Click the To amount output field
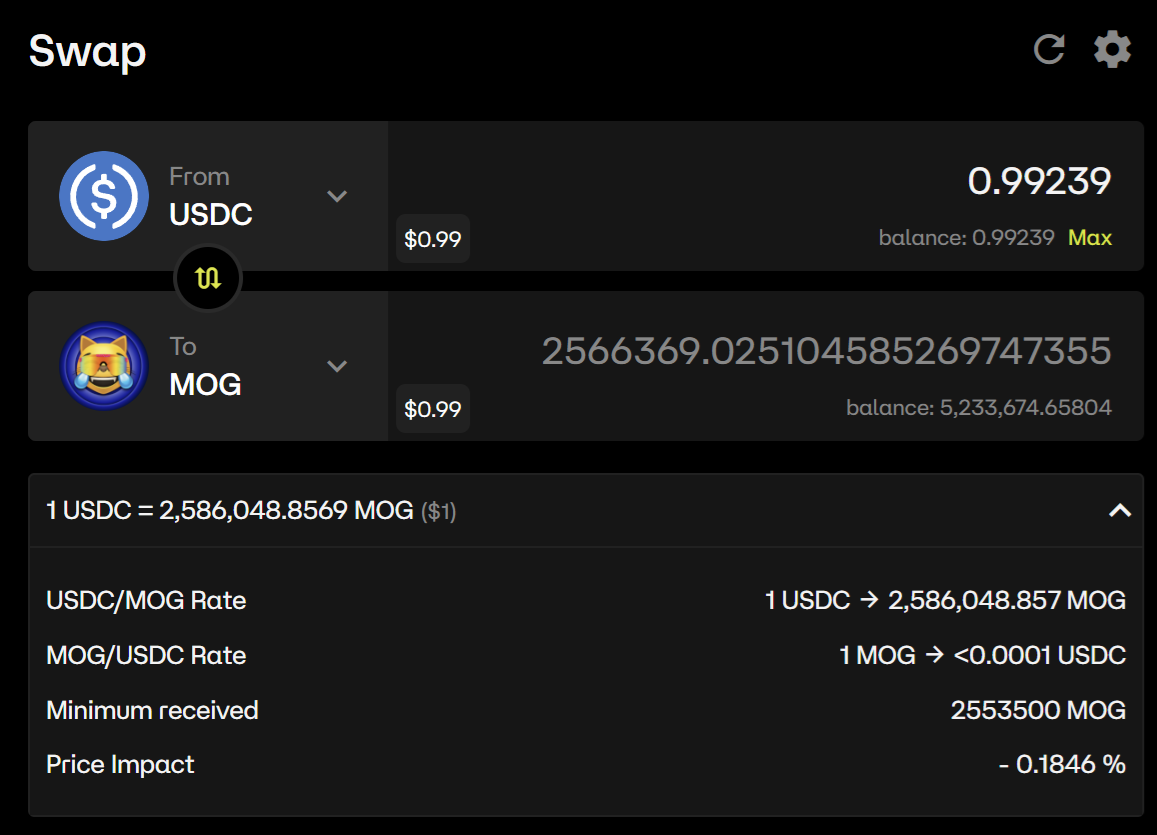This screenshot has width=1157, height=835. [x=826, y=351]
